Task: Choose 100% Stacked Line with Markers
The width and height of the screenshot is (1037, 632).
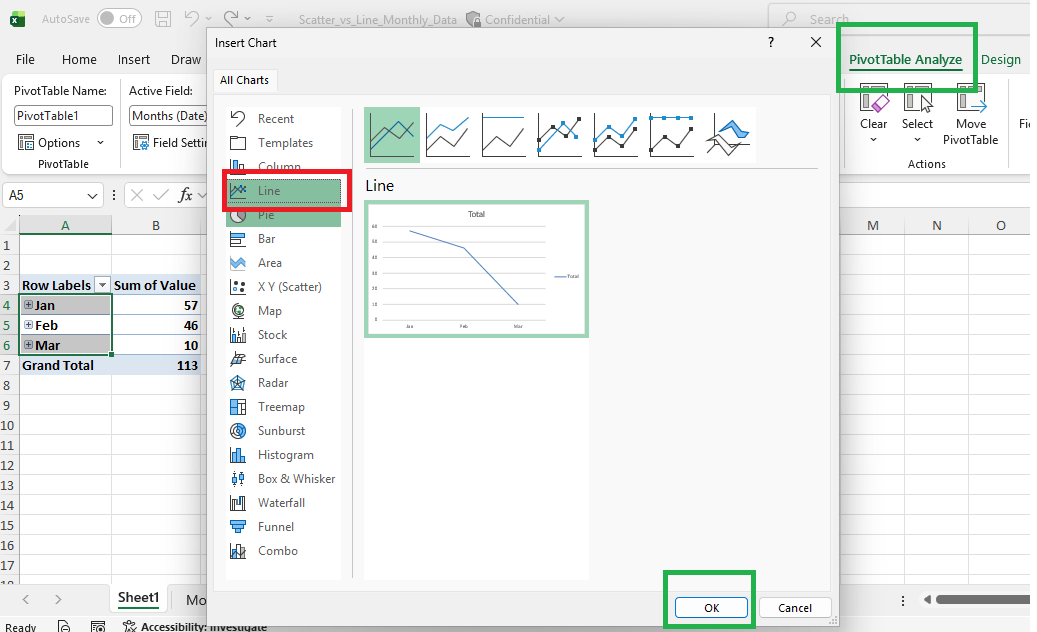Action: pos(671,135)
